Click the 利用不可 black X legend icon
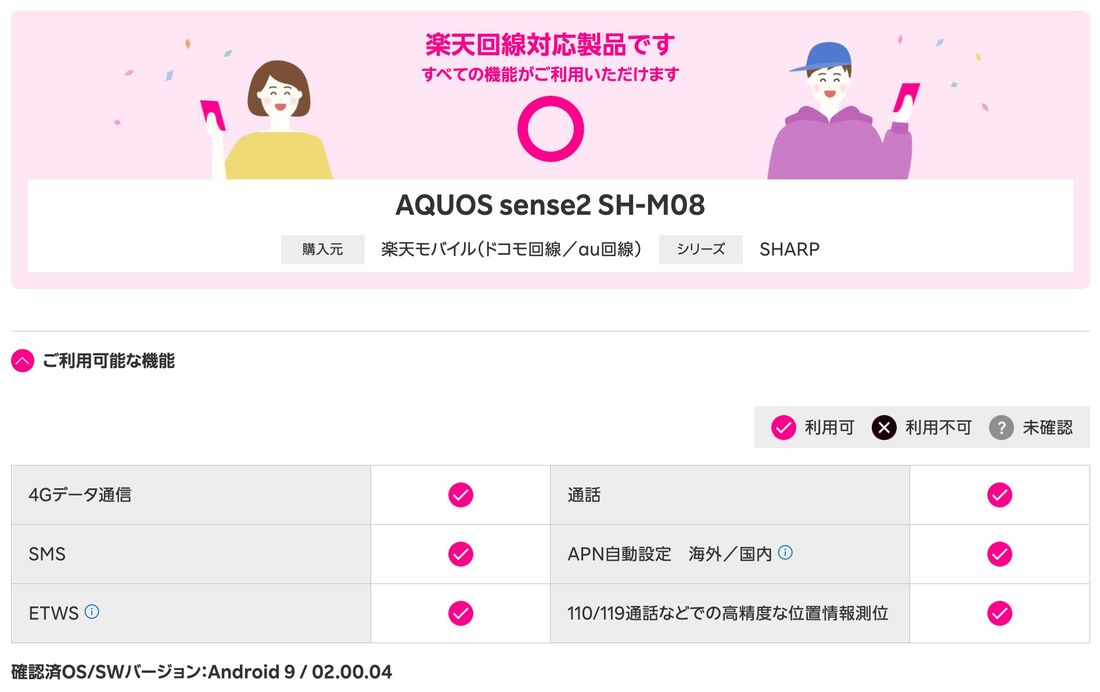Viewport: 1100px width, 692px height. click(x=882, y=427)
